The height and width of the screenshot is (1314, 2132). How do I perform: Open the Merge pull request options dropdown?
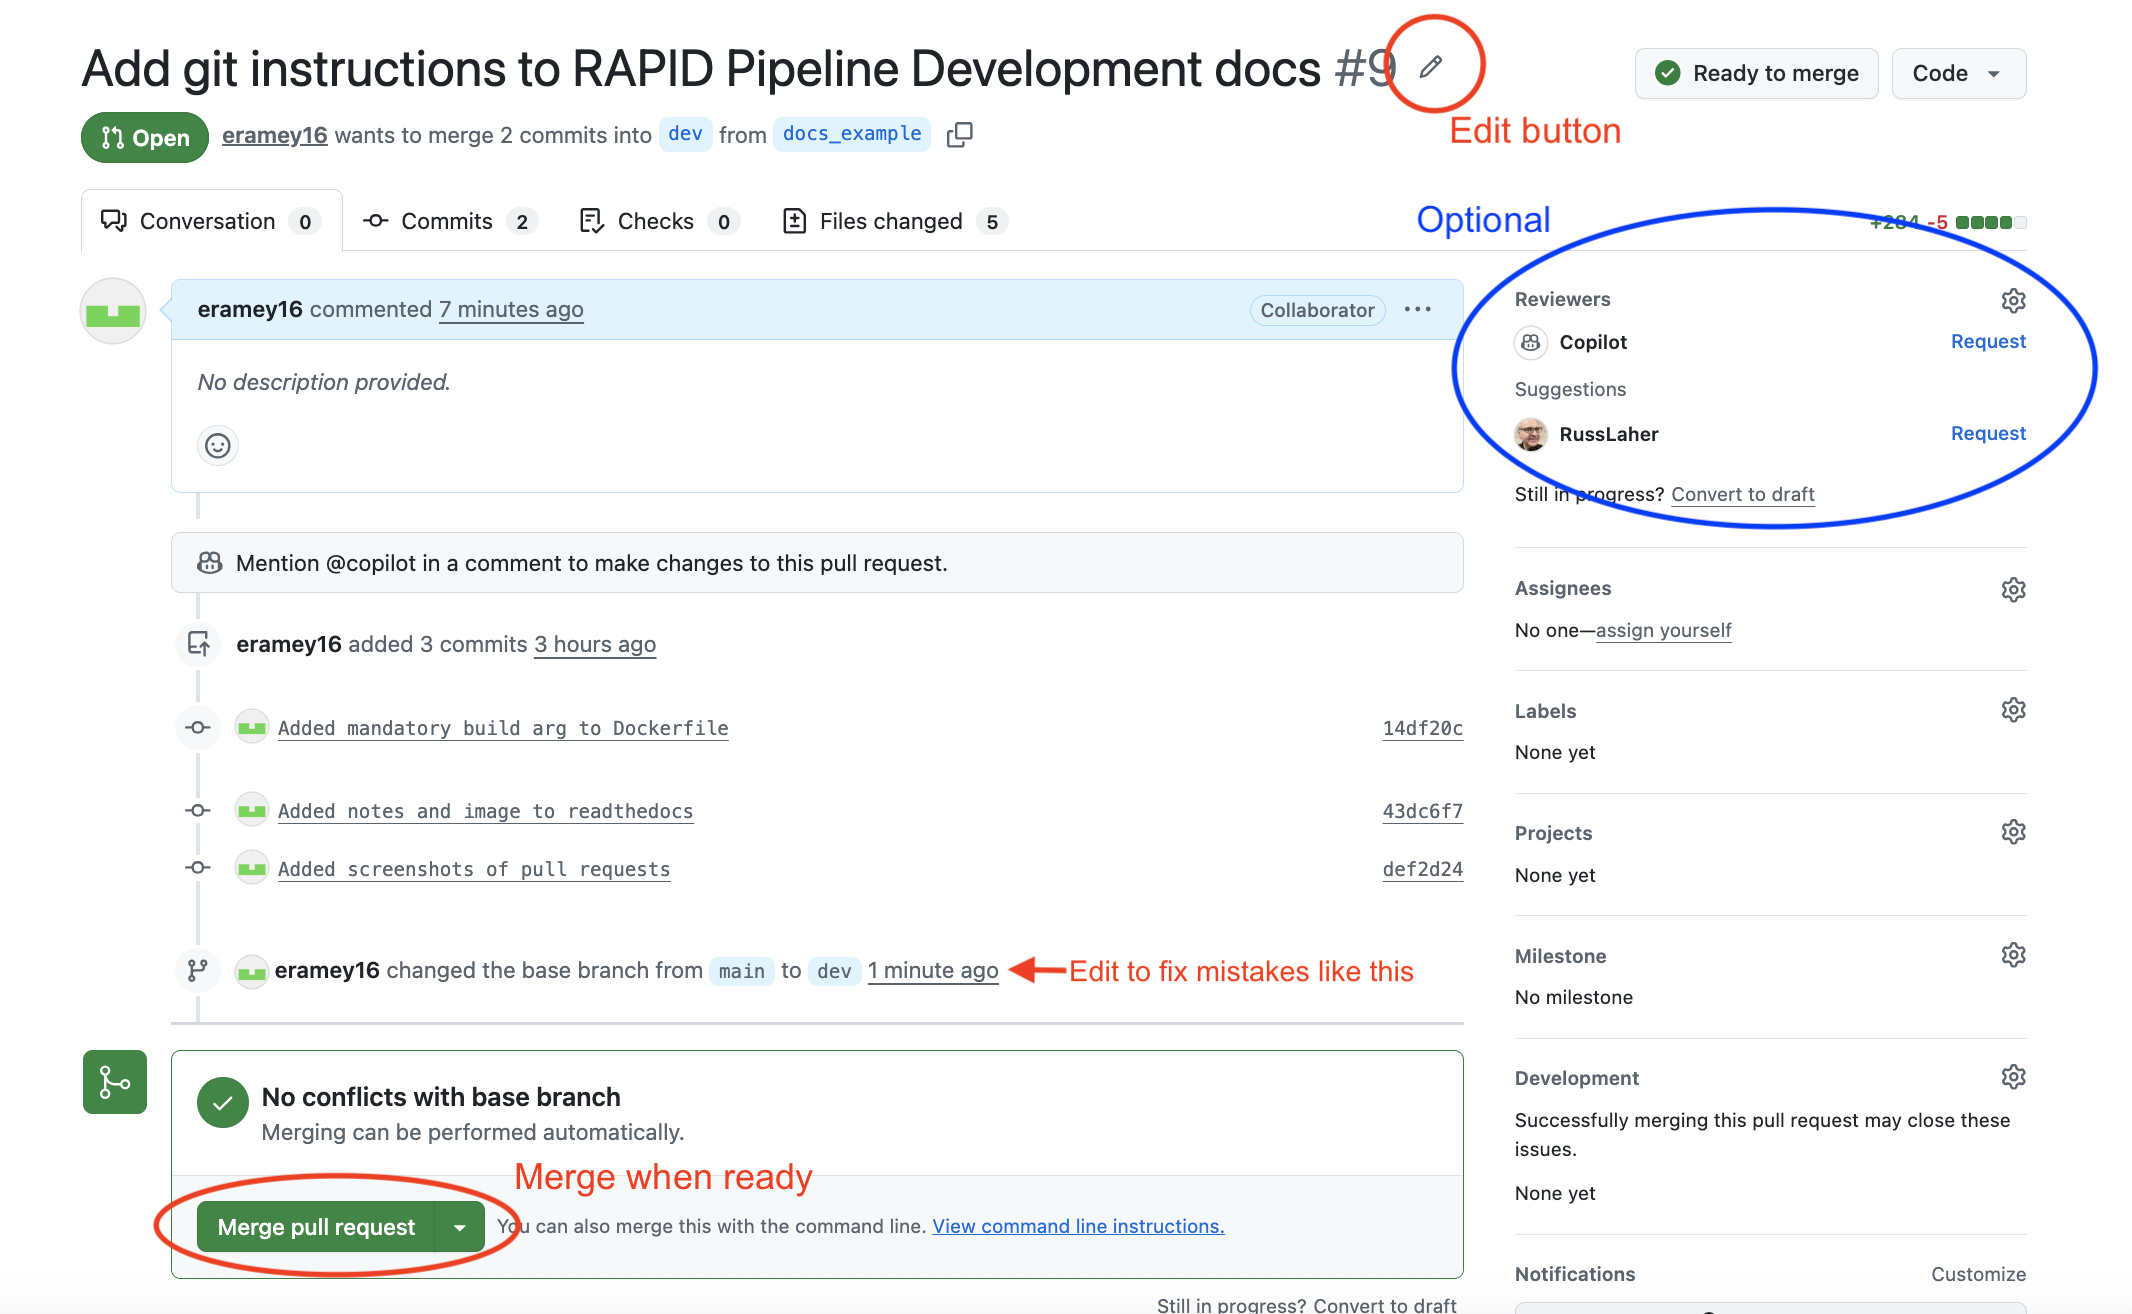coord(460,1227)
